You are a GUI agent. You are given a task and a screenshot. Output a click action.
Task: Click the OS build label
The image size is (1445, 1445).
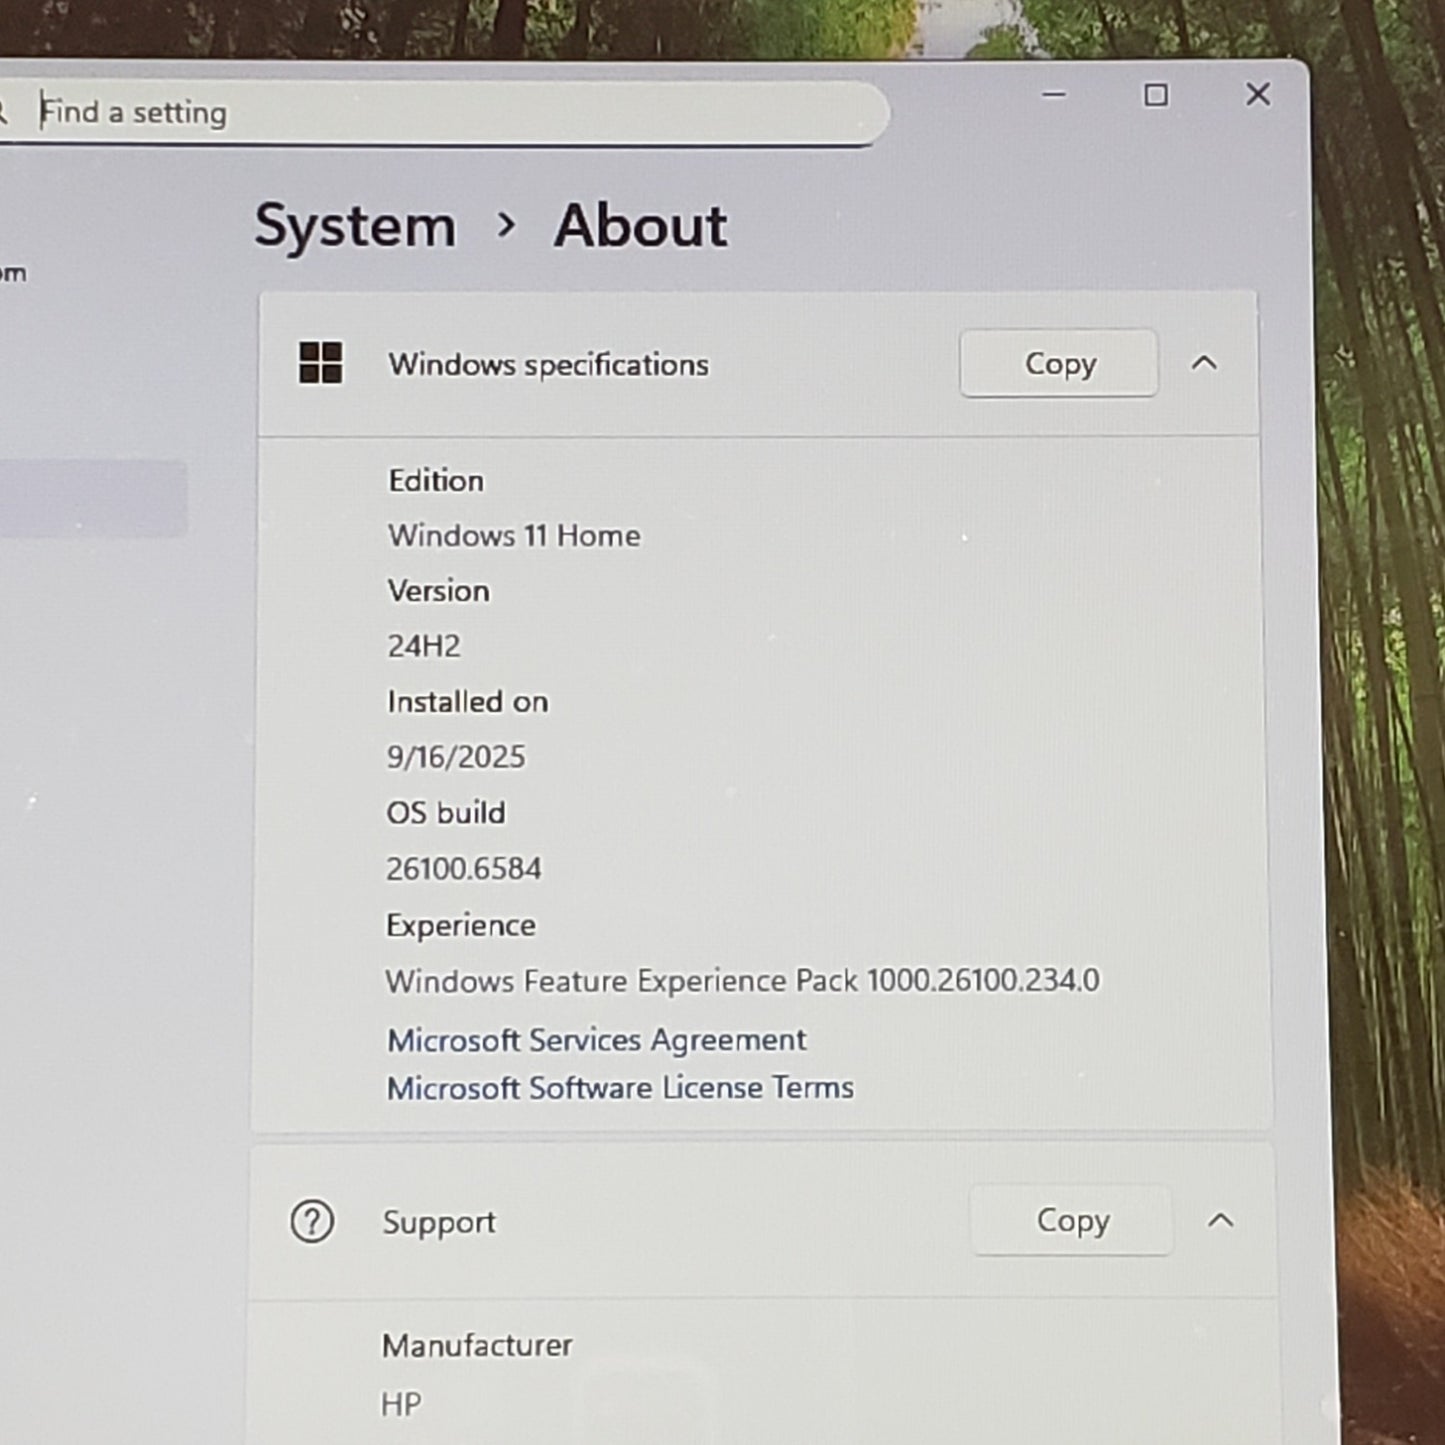tap(446, 813)
